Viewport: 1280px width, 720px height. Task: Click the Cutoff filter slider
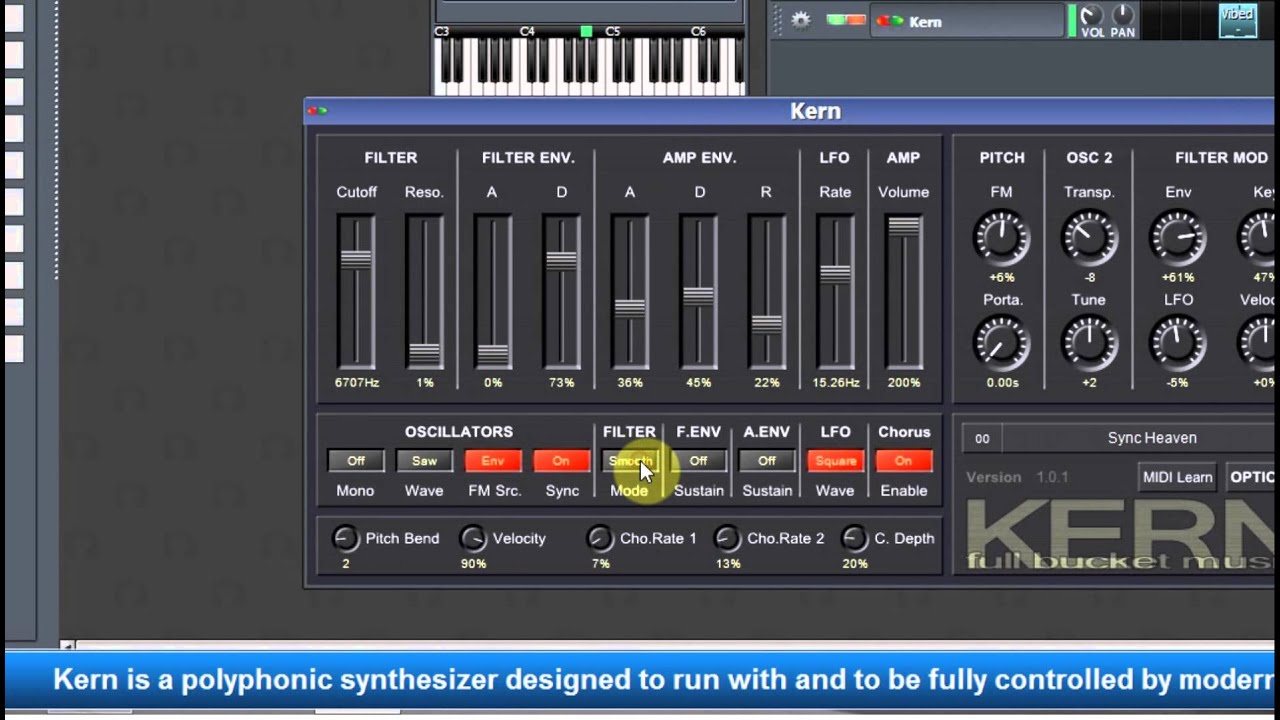(x=356, y=291)
